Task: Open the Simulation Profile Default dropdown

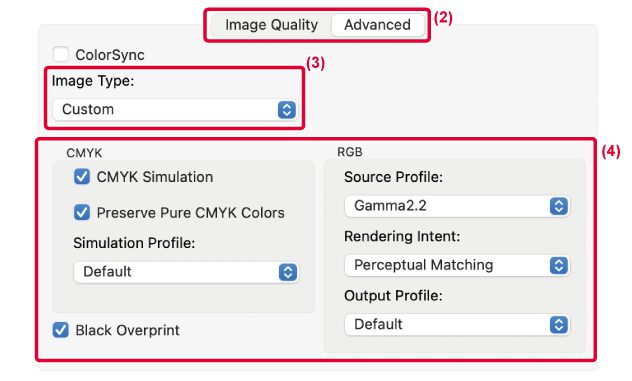Action: [186, 272]
